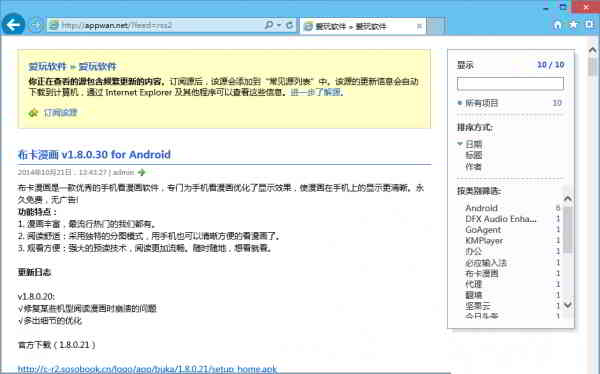This screenshot has width=600, height=374.
Task: Click the 2014年10月21日 post date text
Action: click(44, 172)
